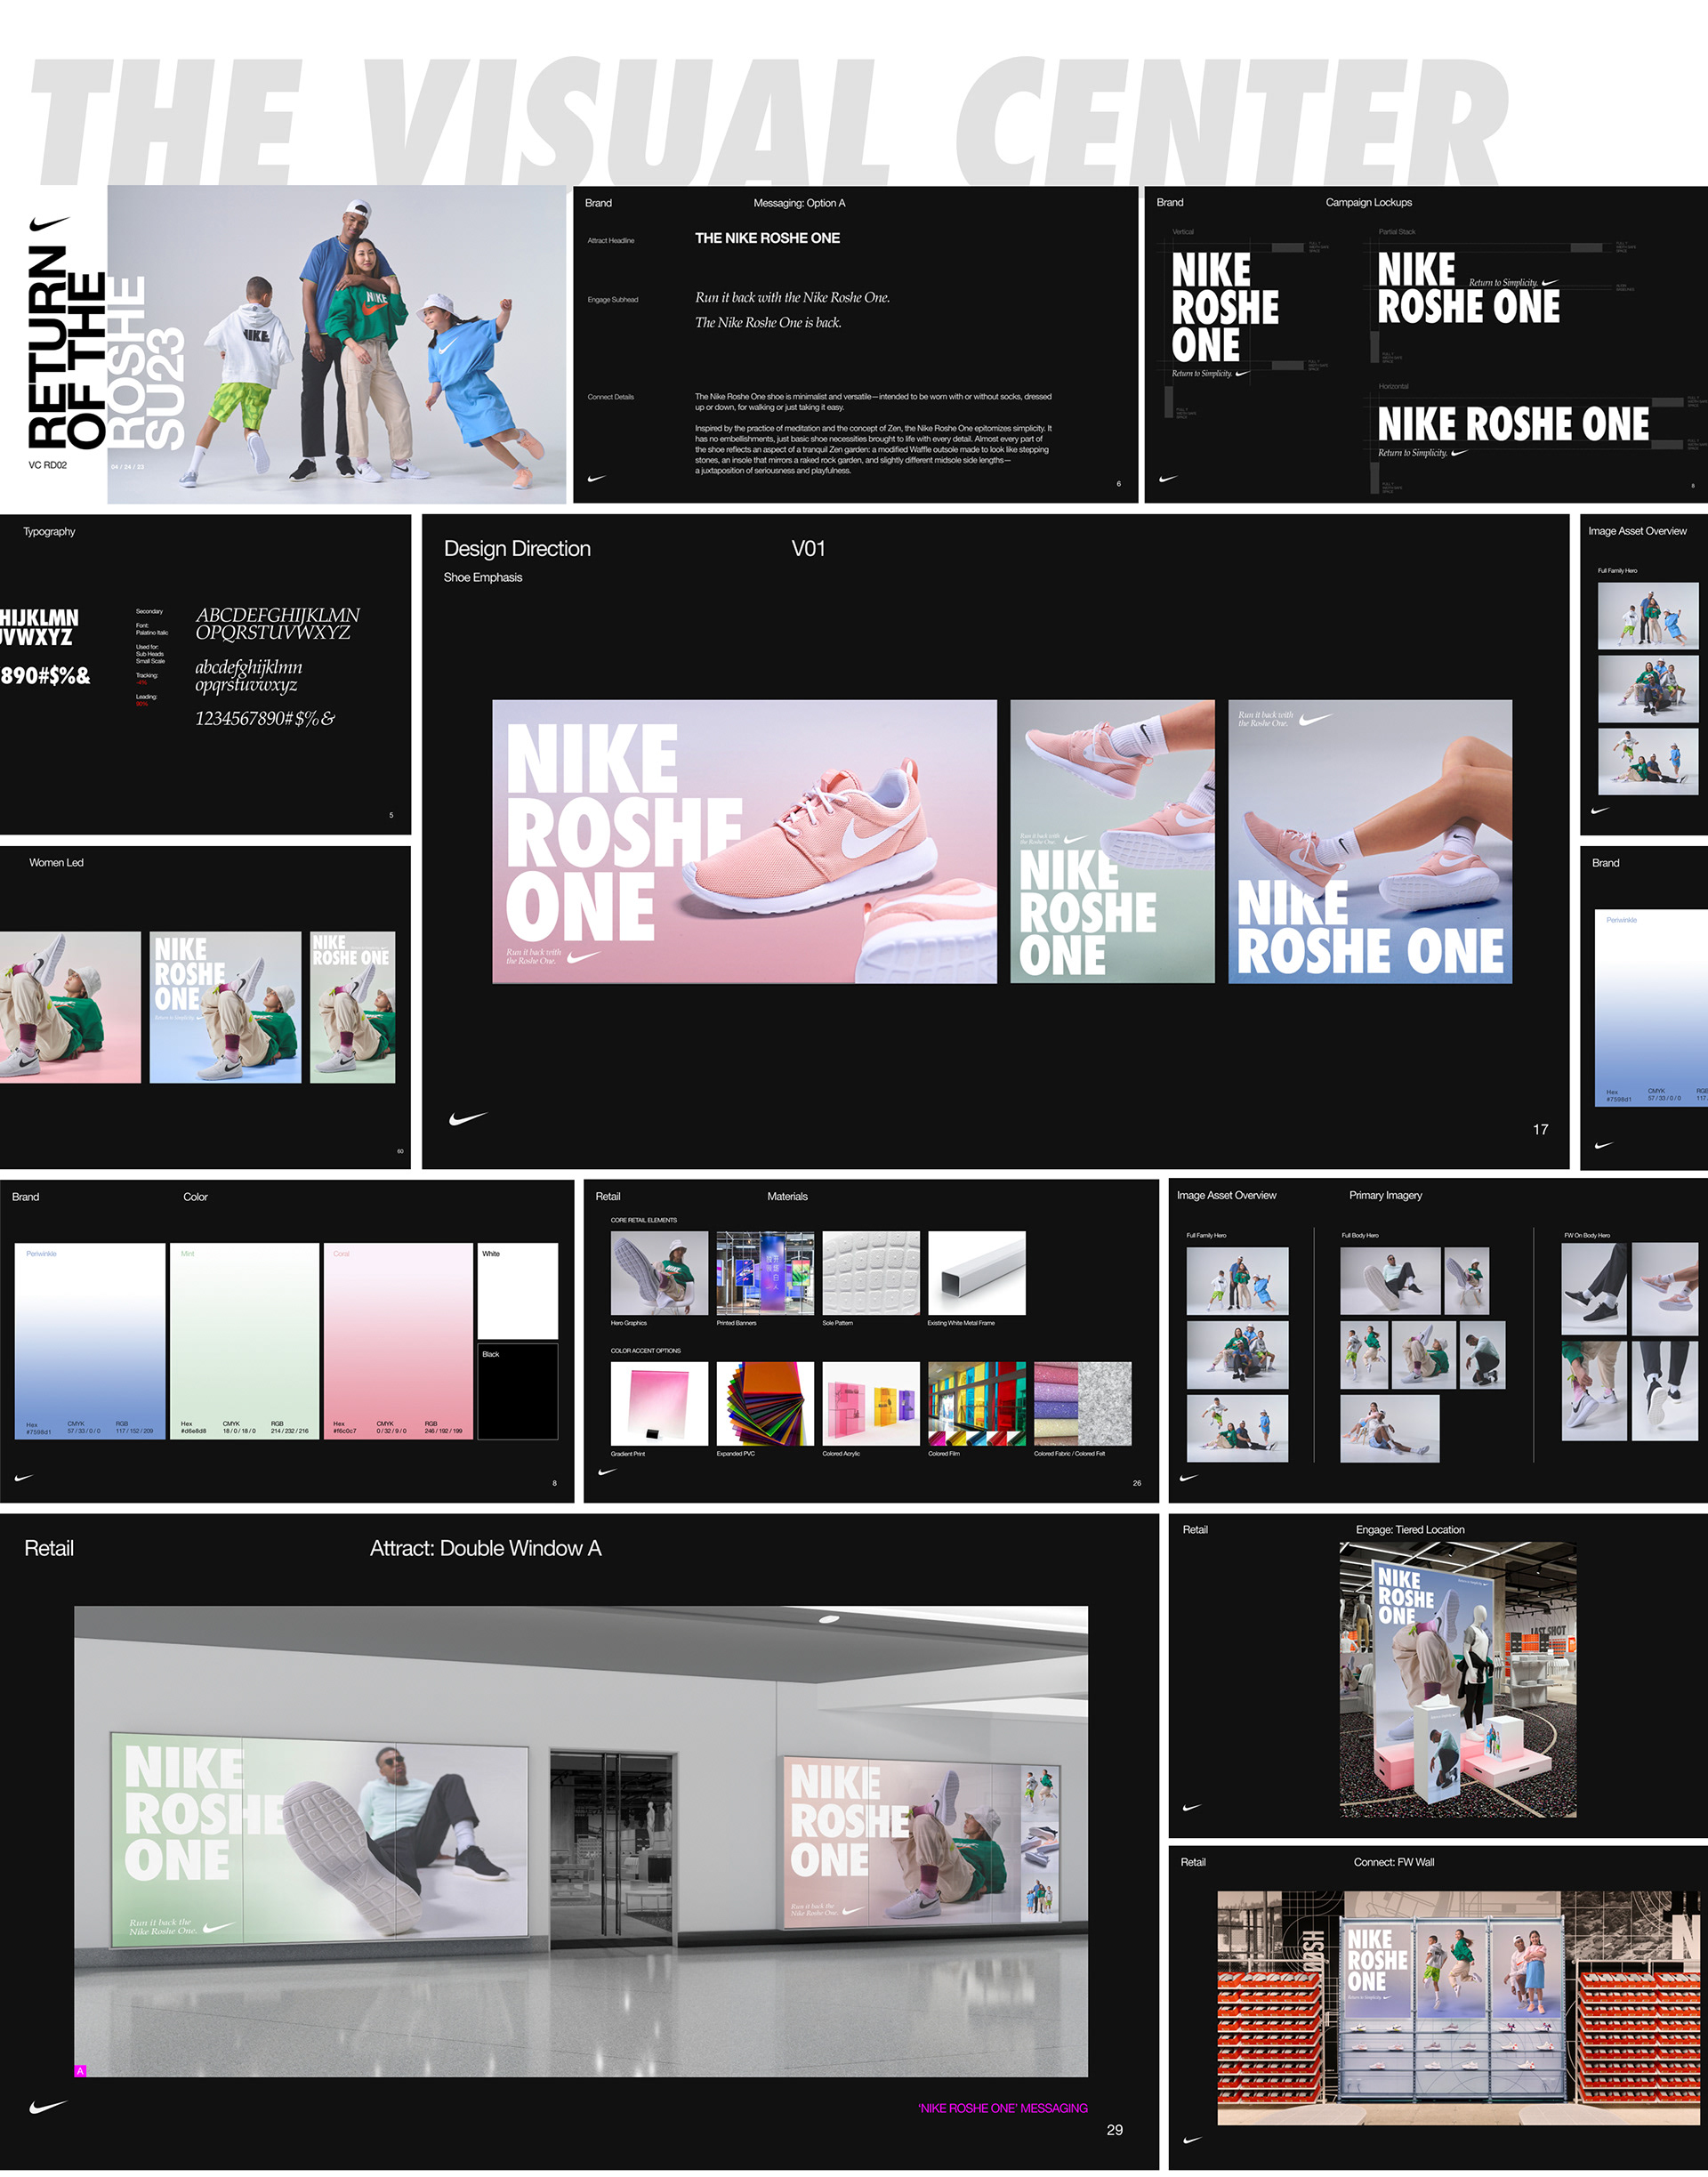Open the Colored Acrylic thumbnail
The width and height of the screenshot is (1708, 2177).
tap(871, 1403)
